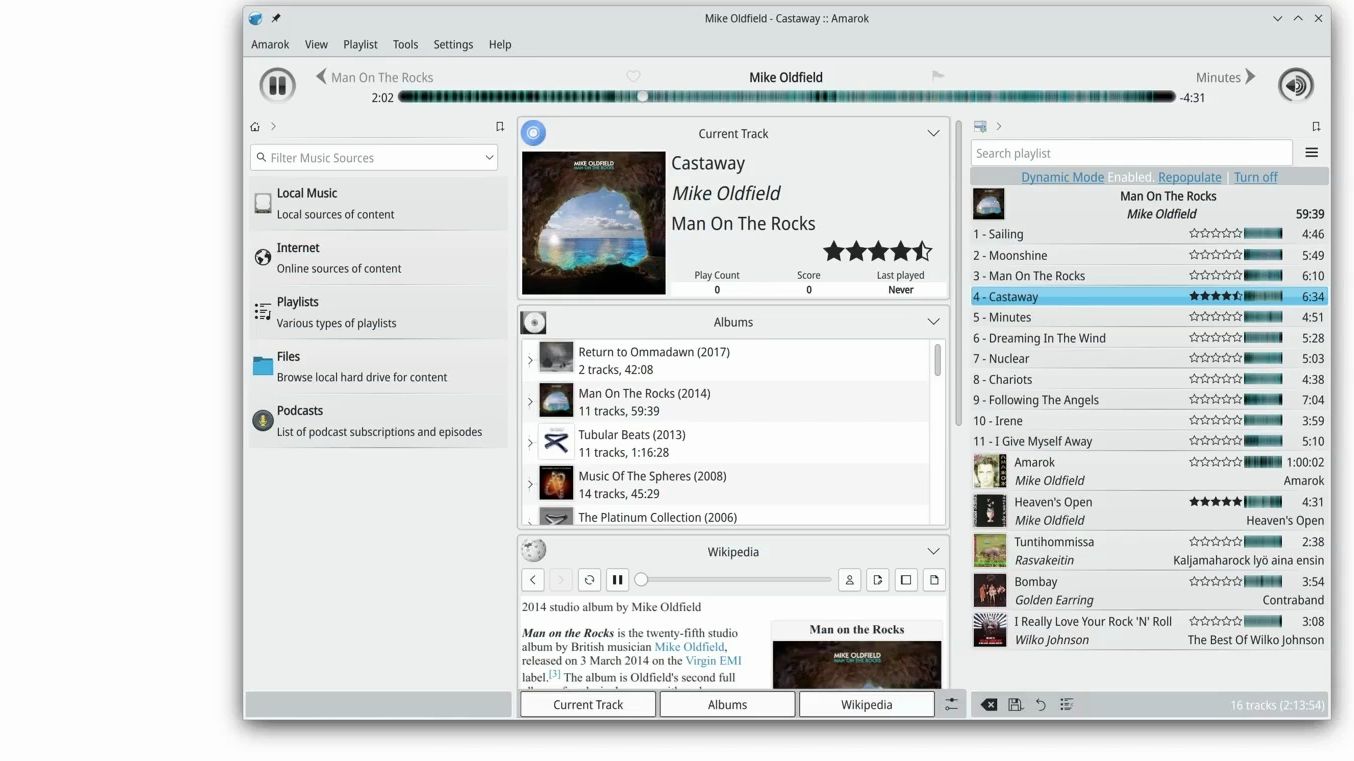Open the Settings menu
Image resolution: width=1354 pixels, height=761 pixels.
tap(453, 44)
